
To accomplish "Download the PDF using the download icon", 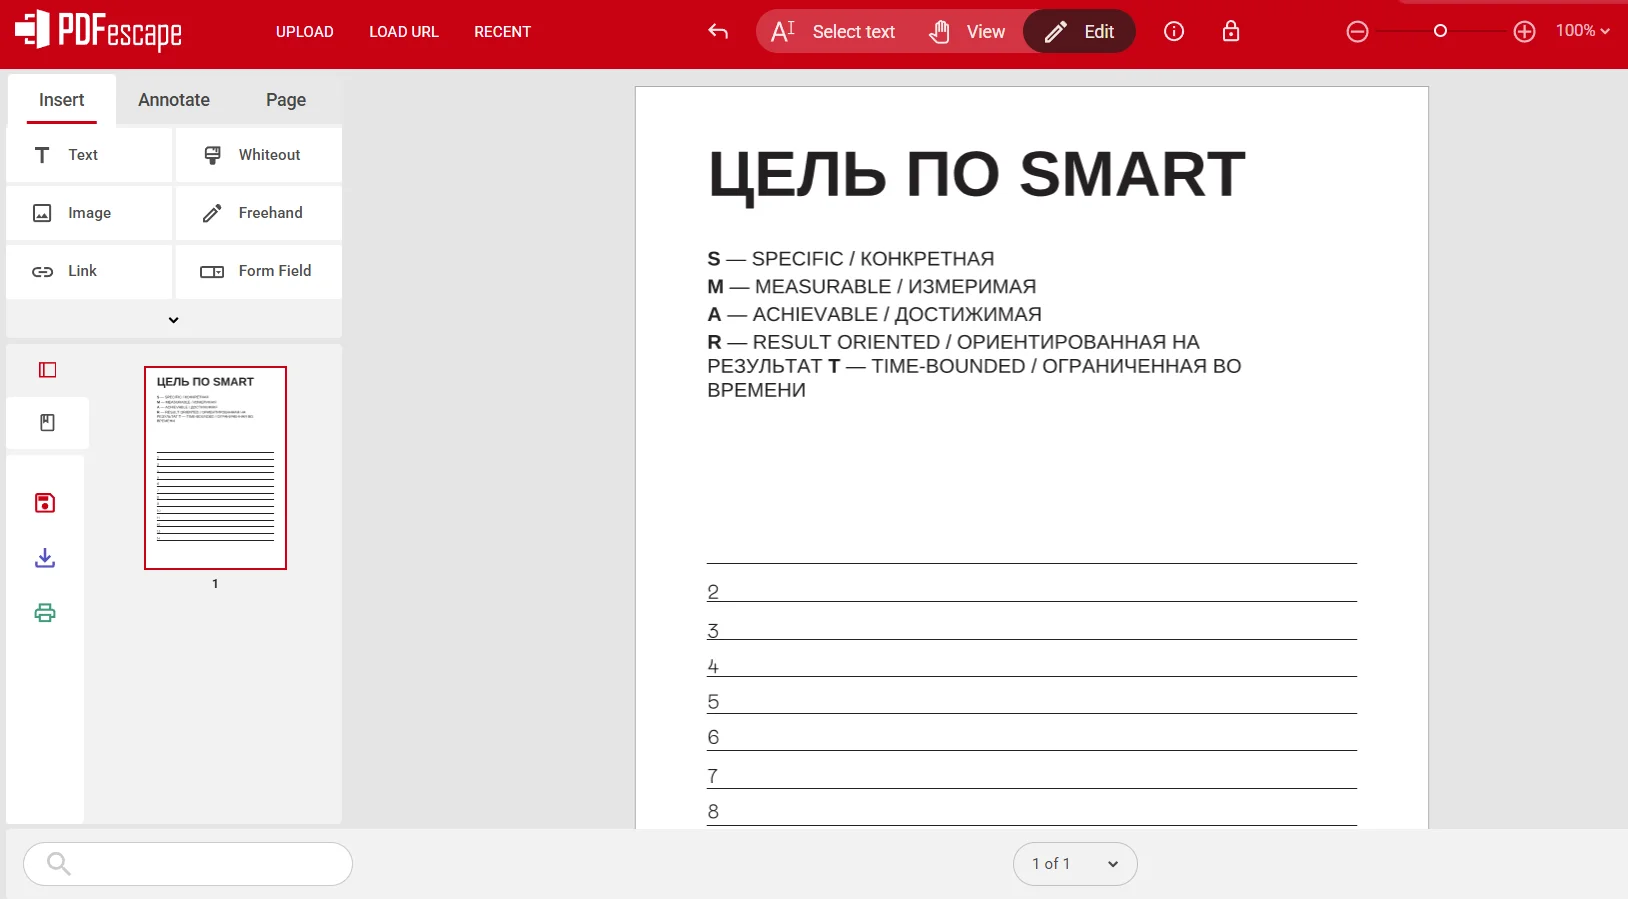I will 45,558.
